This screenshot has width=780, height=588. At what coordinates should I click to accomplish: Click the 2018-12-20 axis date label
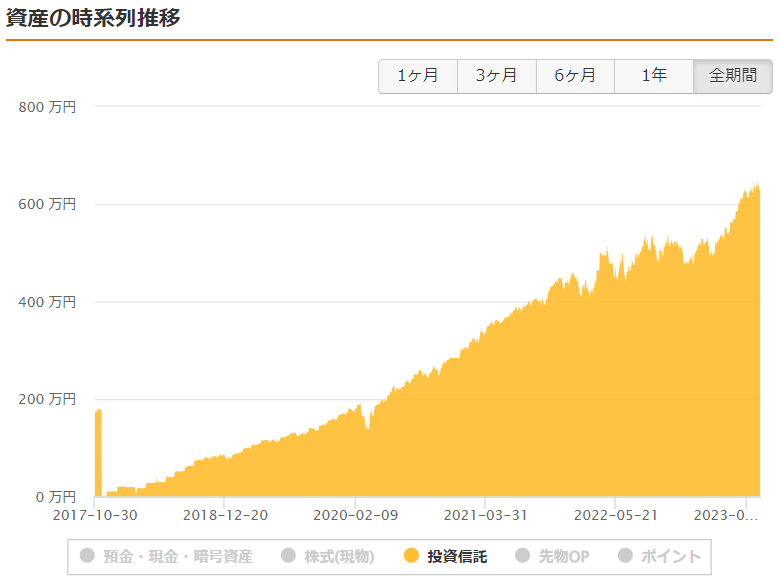225,515
